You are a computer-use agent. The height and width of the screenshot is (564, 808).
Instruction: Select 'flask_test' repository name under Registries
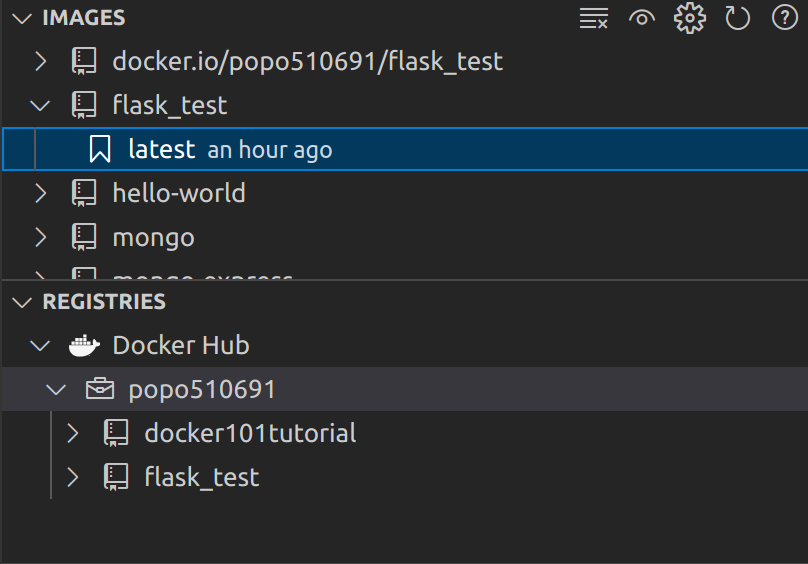[201, 477]
